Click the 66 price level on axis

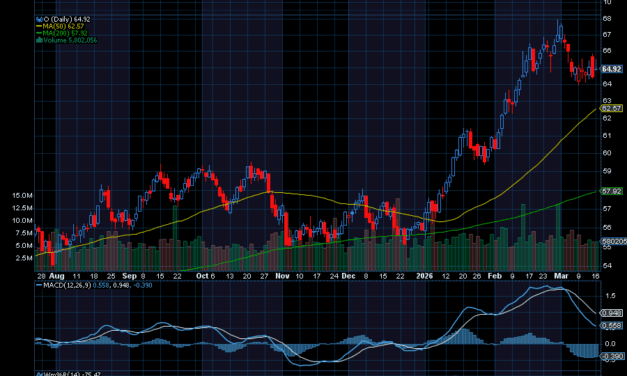pos(607,51)
